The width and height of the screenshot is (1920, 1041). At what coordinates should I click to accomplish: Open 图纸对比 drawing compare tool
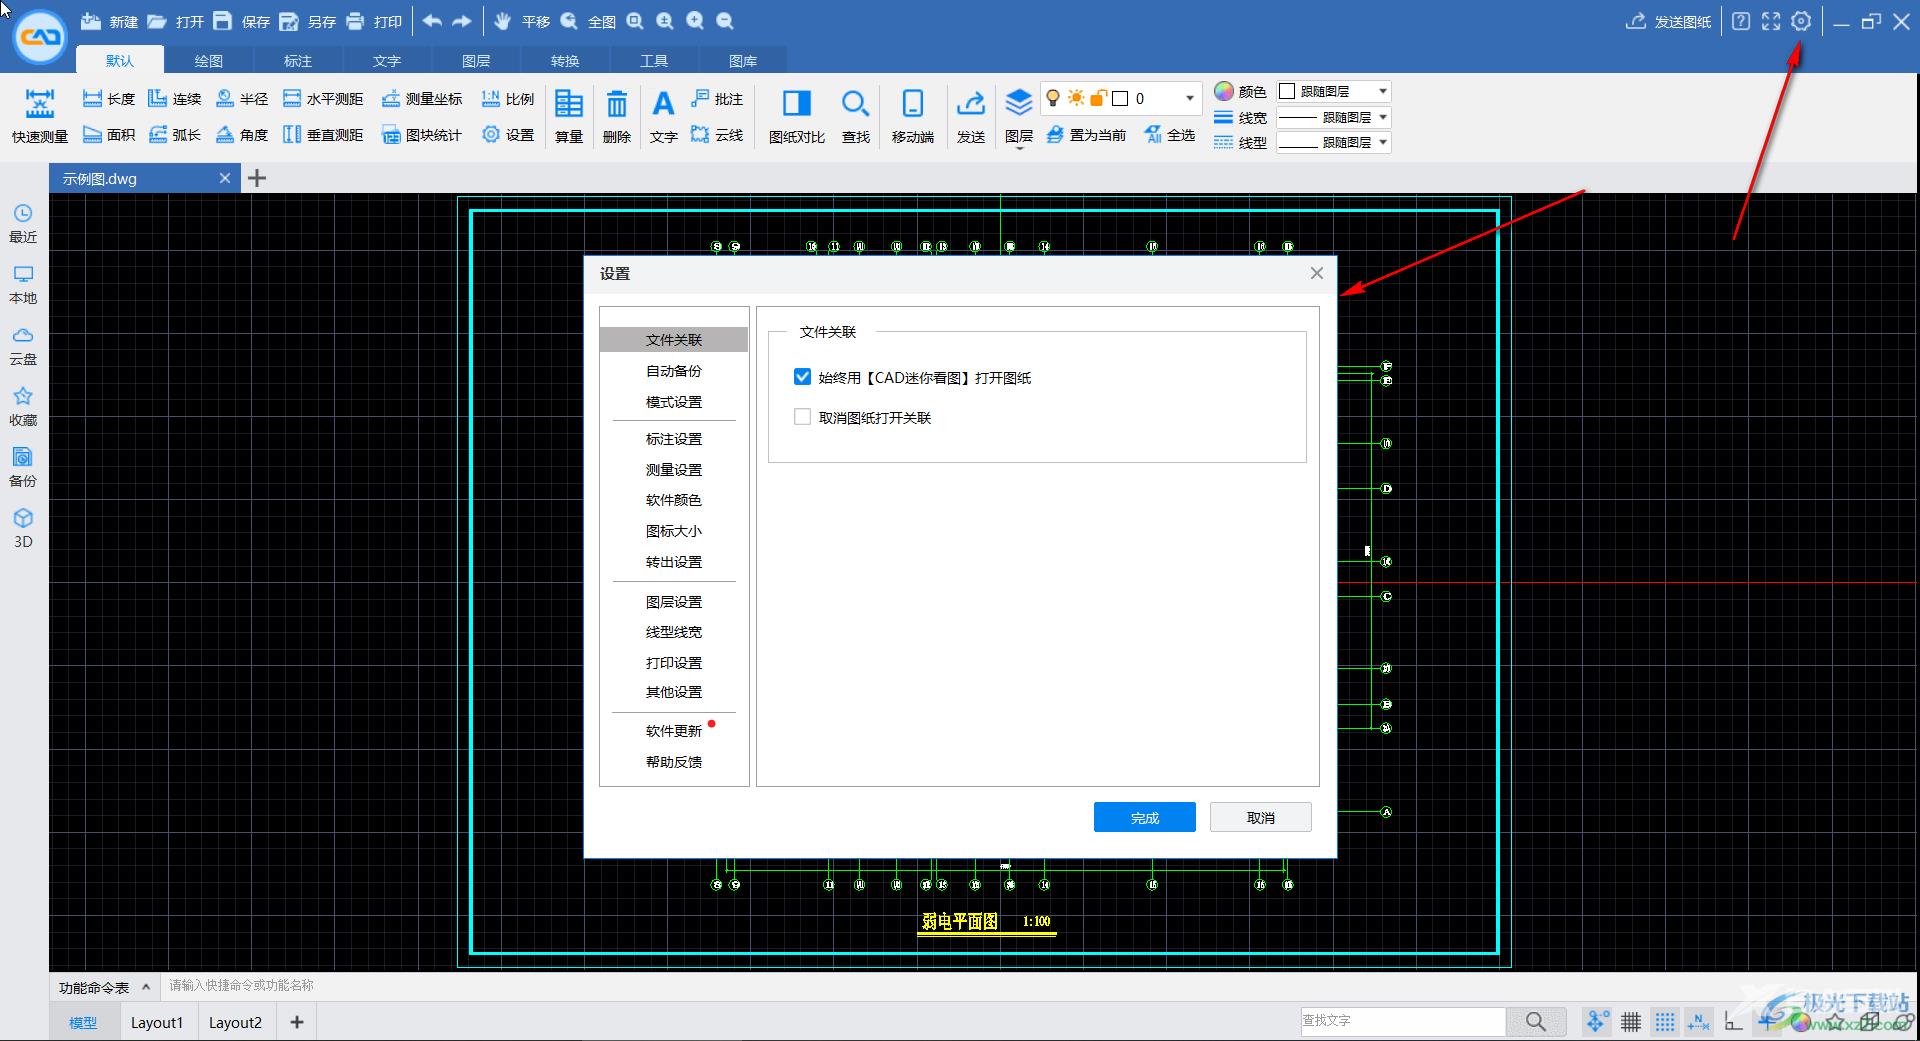(797, 116)
